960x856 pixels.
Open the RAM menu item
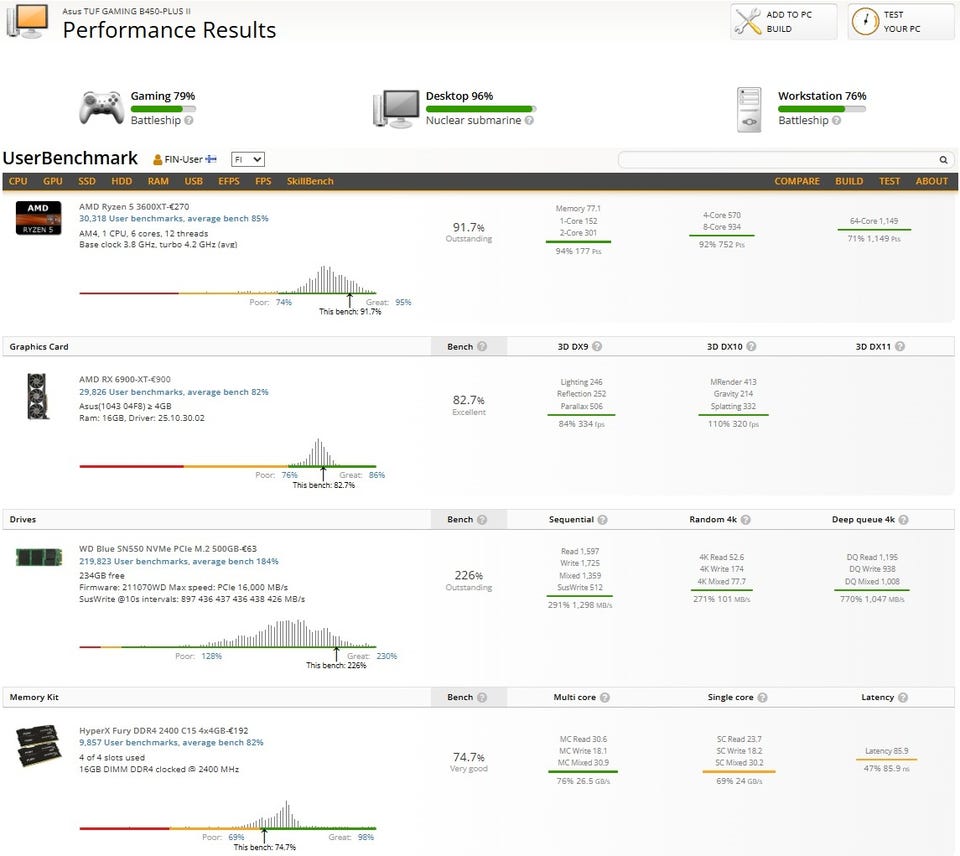pyautogui.click(x=158, y=181)
